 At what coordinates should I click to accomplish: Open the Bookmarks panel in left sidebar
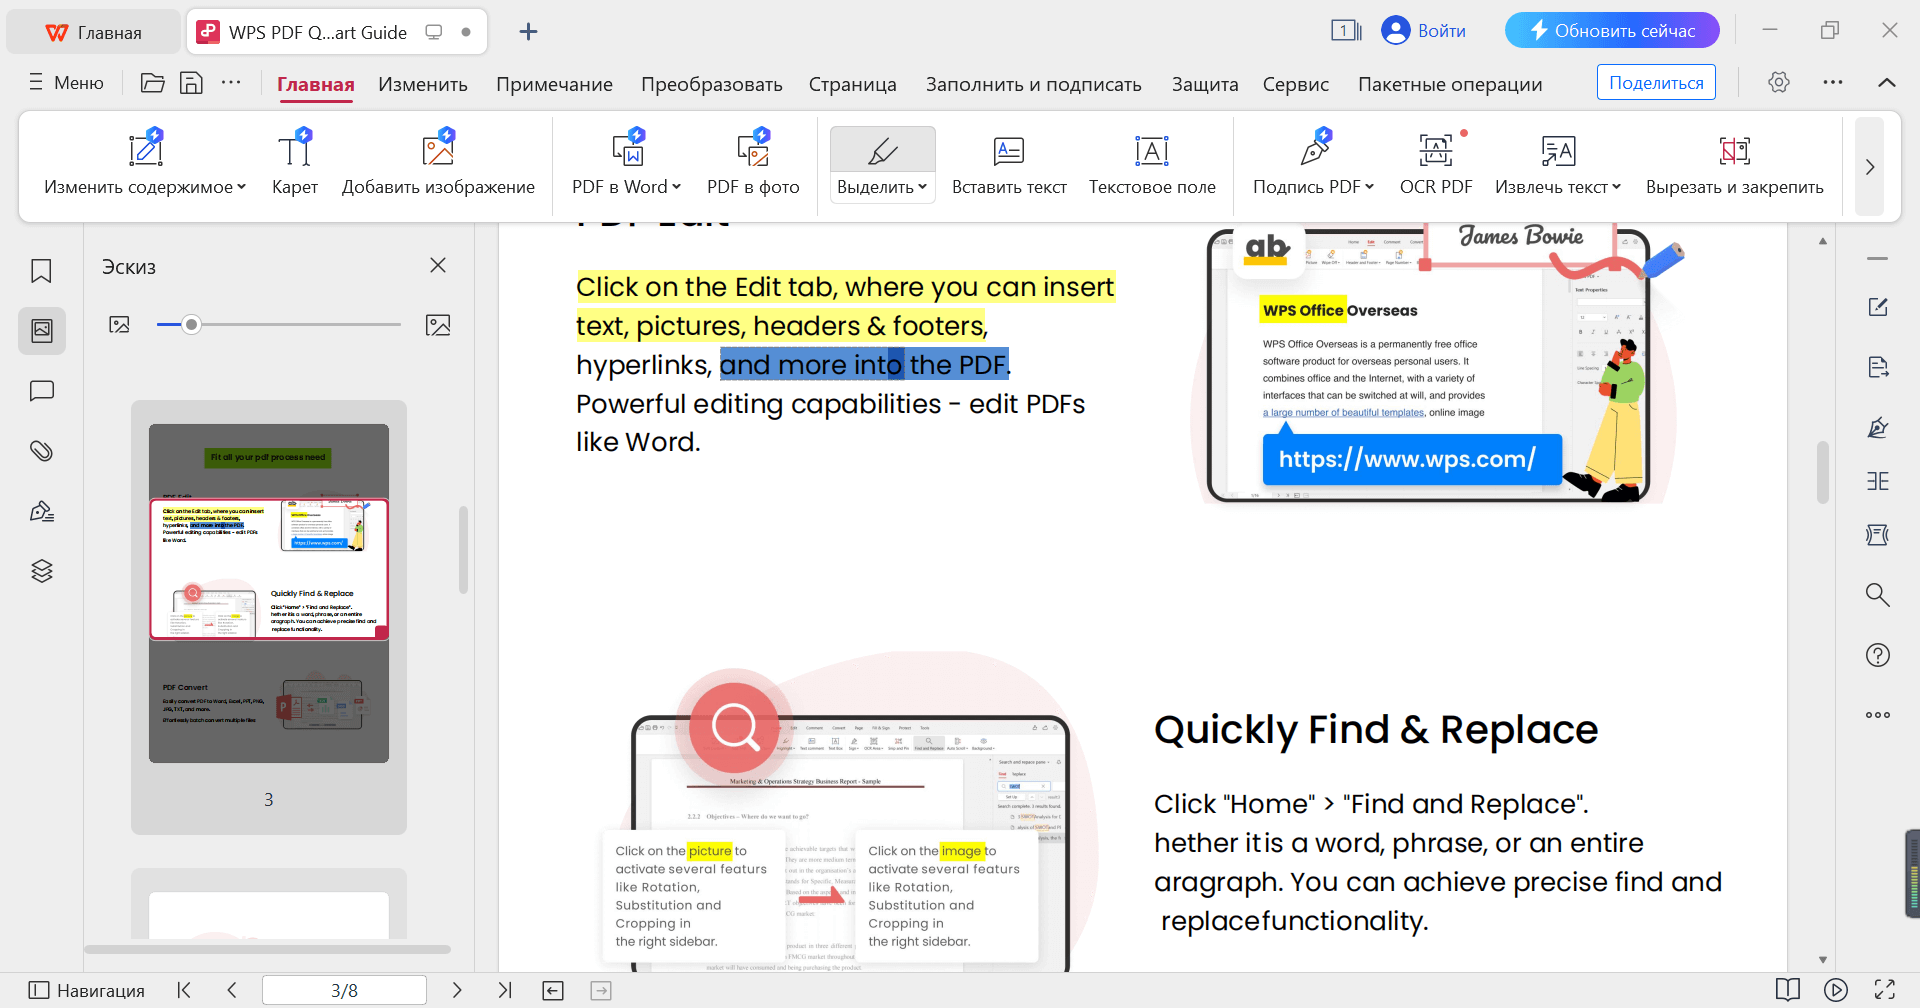click(x=41, y=270)
